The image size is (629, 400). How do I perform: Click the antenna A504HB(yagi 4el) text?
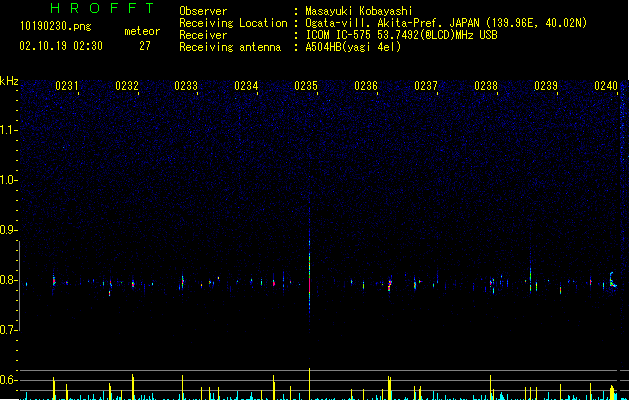coord(353,47)
